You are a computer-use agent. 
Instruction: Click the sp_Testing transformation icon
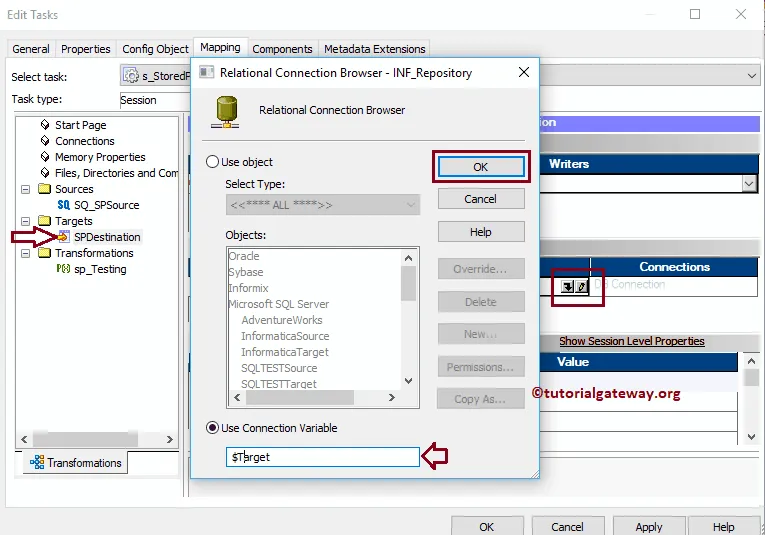[64, 269]
